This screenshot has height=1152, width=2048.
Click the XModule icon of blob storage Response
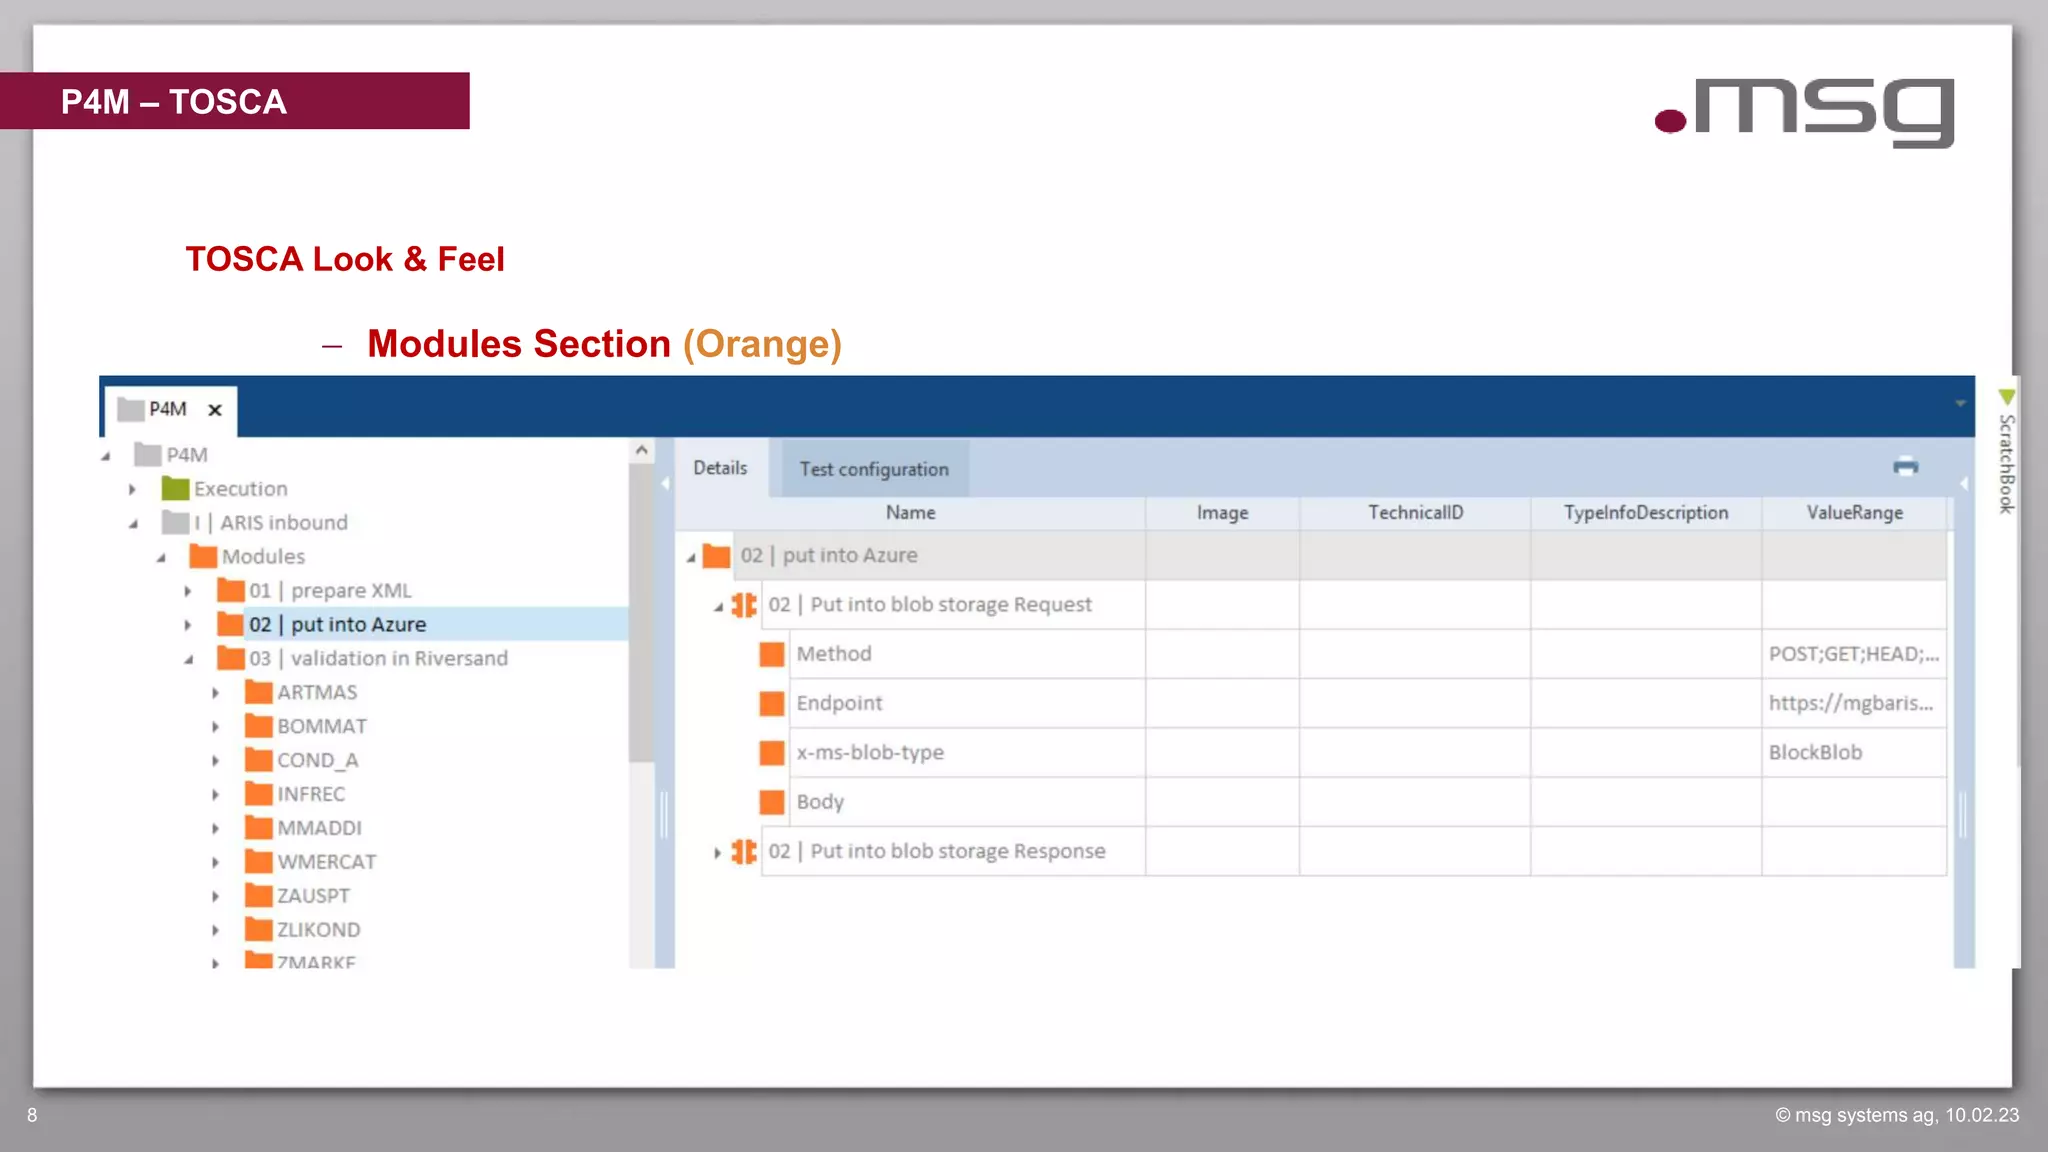click(x=744, y=851)
